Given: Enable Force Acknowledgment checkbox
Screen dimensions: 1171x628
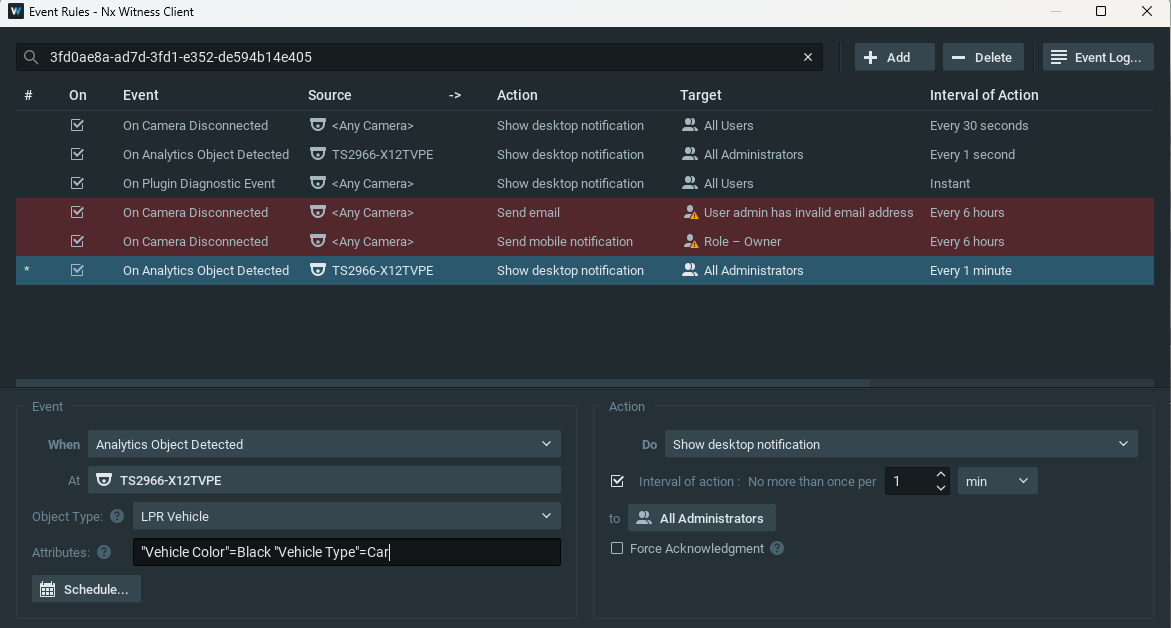Looking at the screenshot, I should [617, 548].
